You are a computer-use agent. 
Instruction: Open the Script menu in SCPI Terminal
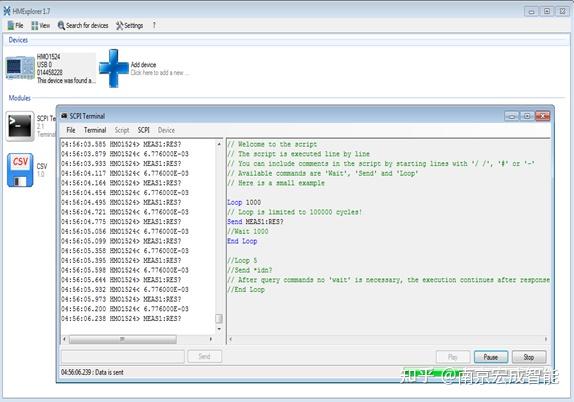(x=122, y=130)
